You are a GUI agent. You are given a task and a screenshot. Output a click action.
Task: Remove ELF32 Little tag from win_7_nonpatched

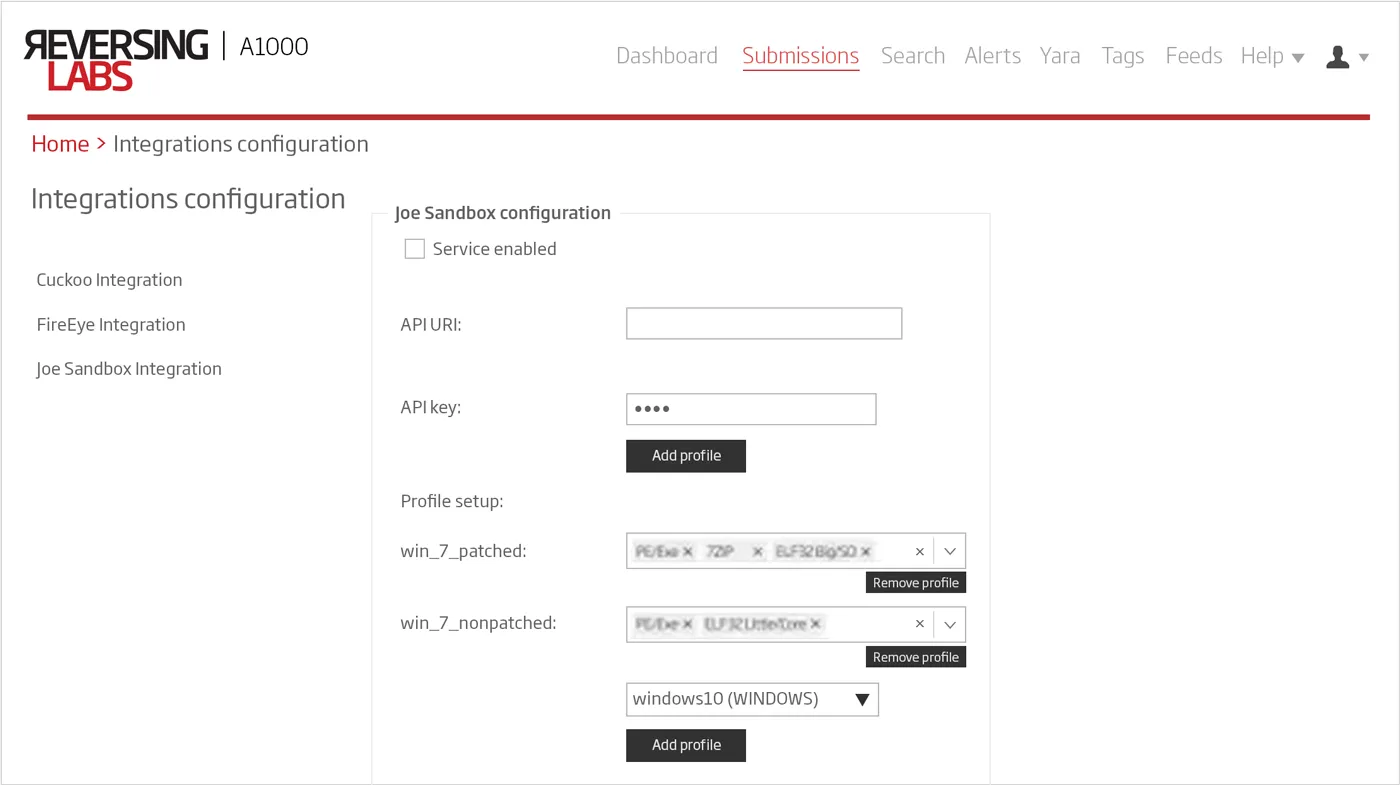pos(816,625)
